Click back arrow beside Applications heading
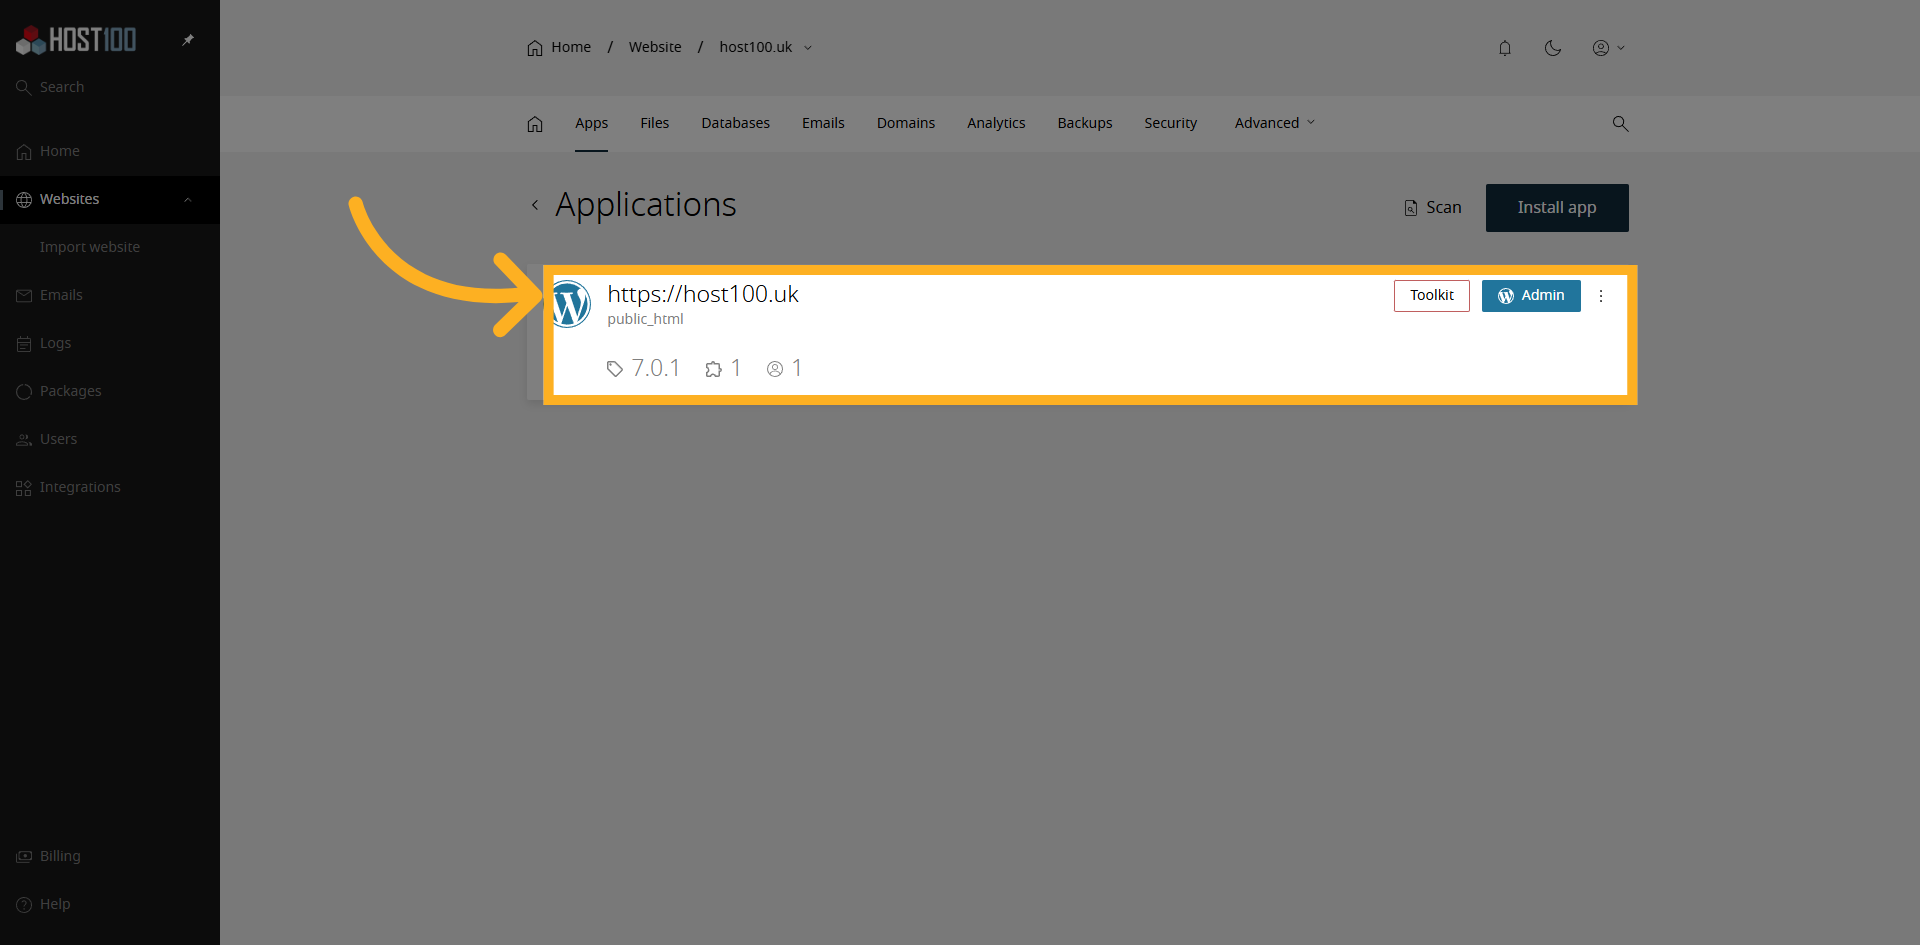This screenshot has height=945, width=1920. [535, 205]
